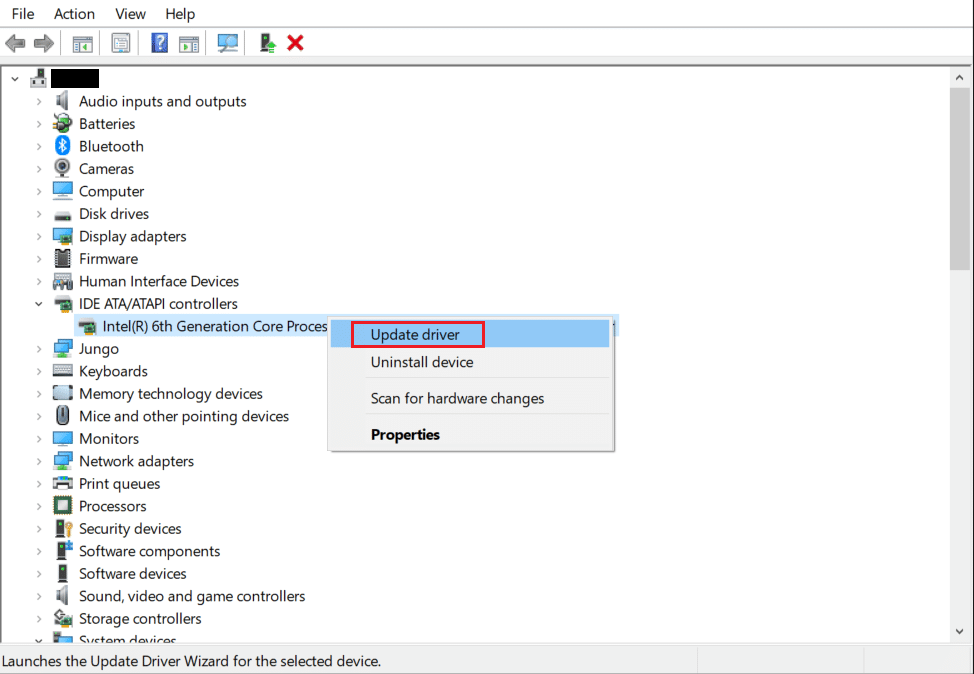The height and width of the screenshot is (674, 974).
Task: Expand the Audio inputs and outputs node
Action: pos(39,101)
